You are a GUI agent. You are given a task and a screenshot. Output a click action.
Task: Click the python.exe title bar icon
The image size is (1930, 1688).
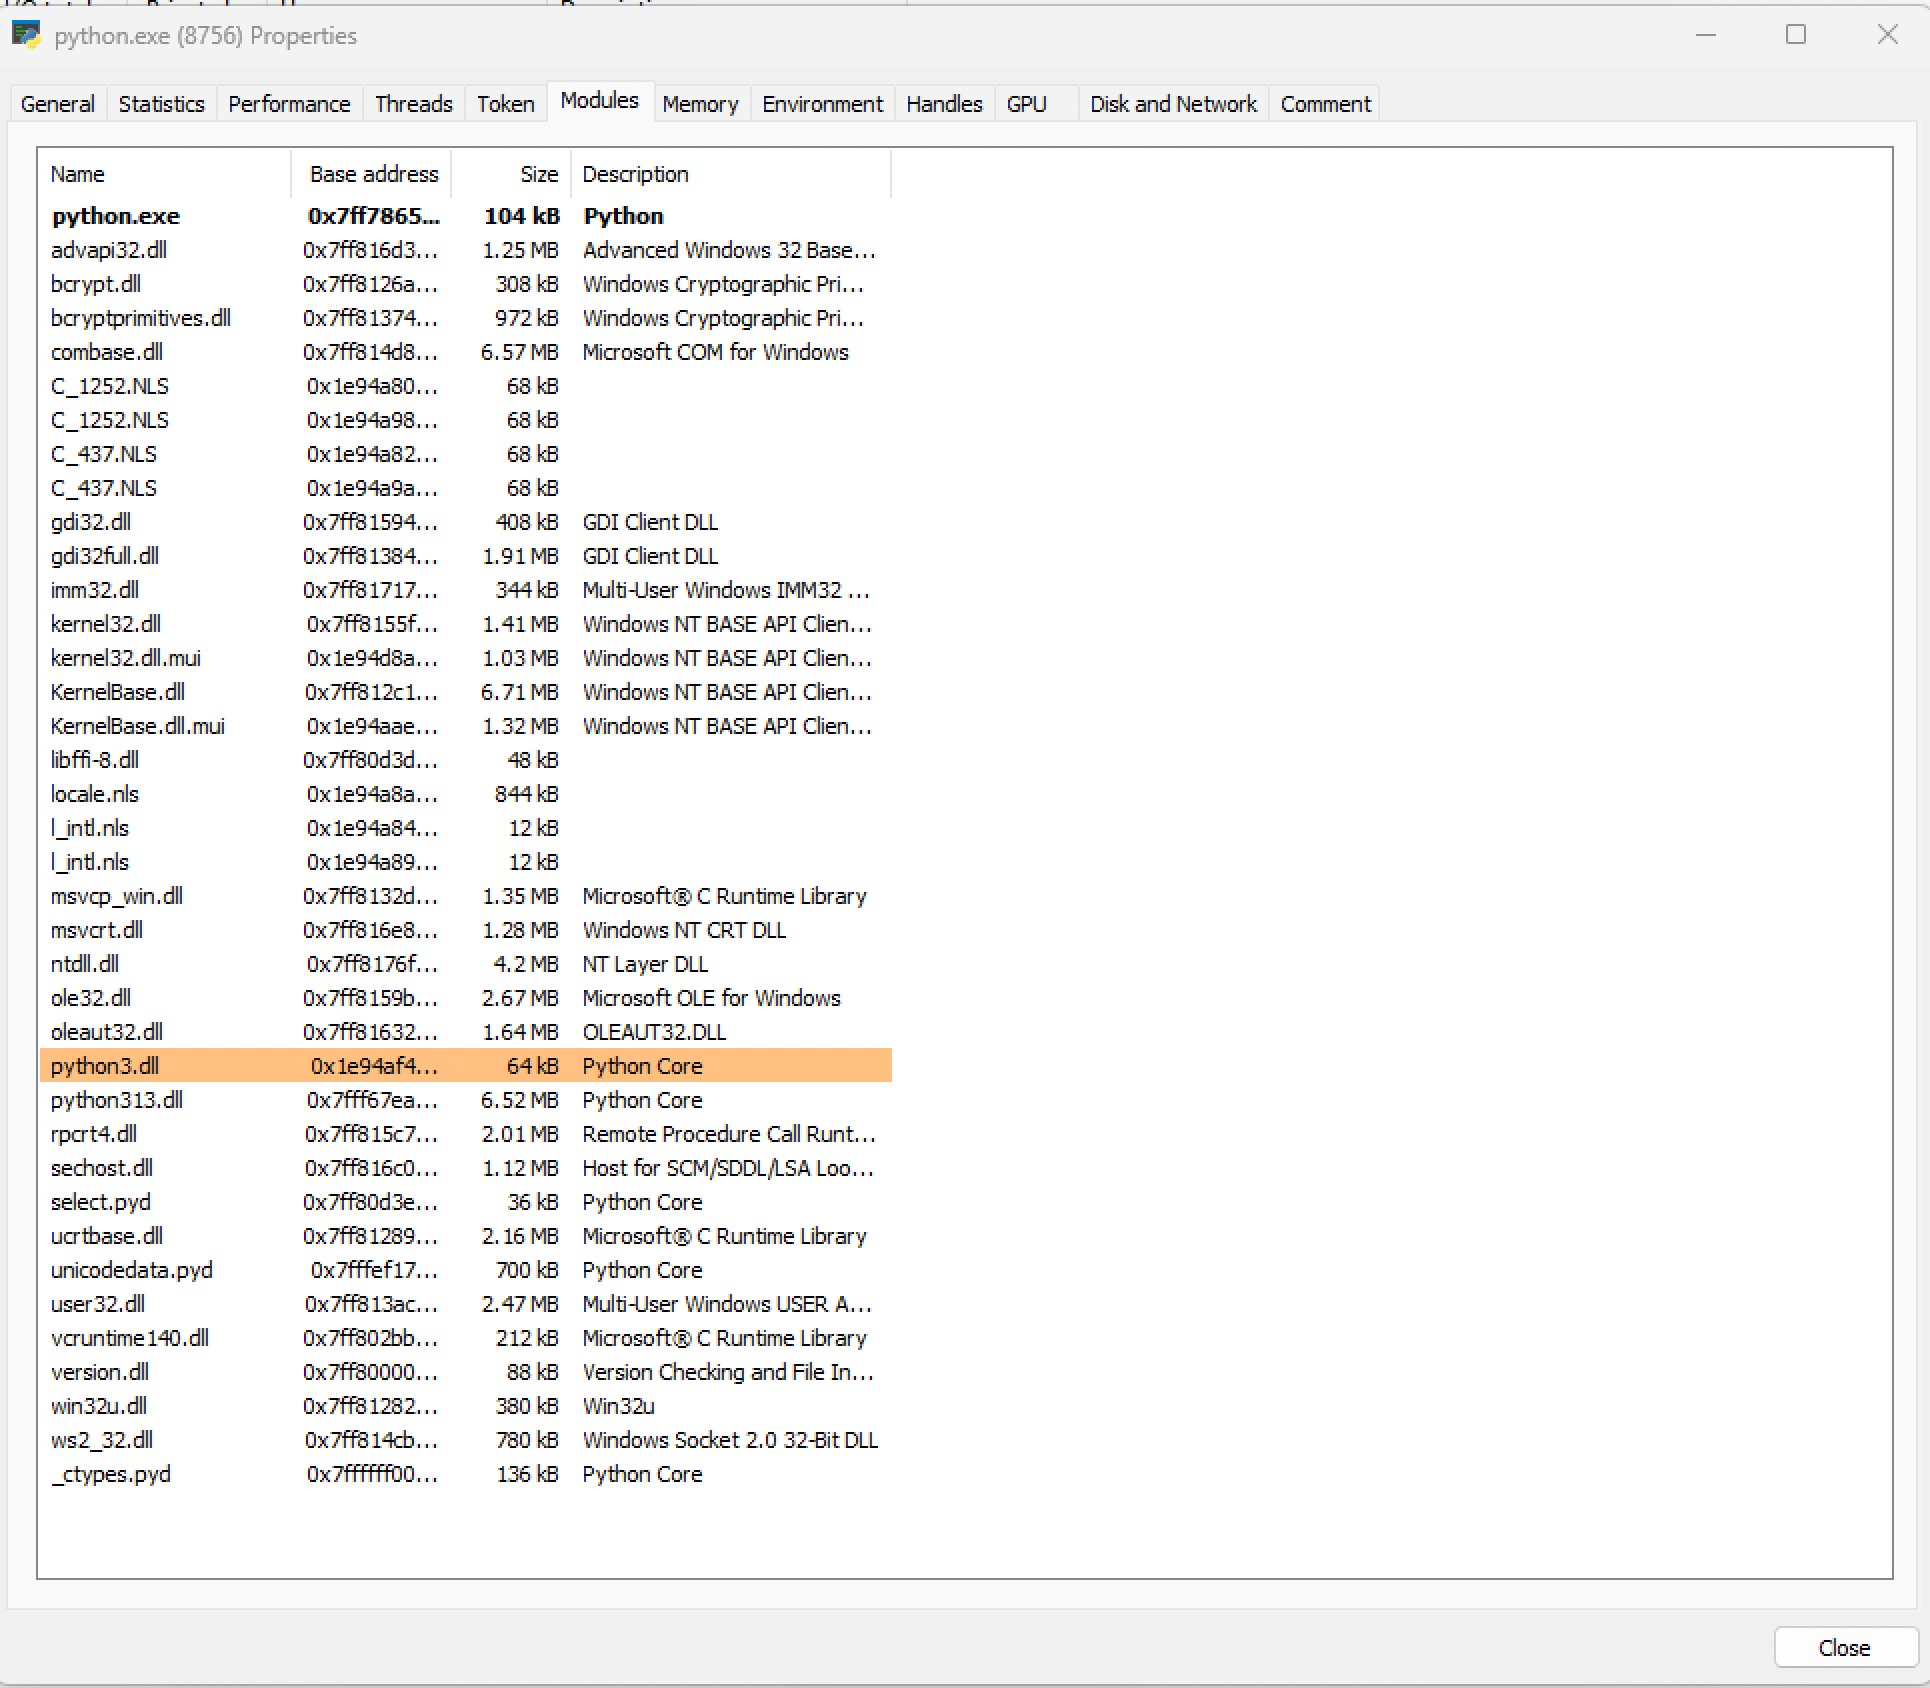click(x=26, y=35)
